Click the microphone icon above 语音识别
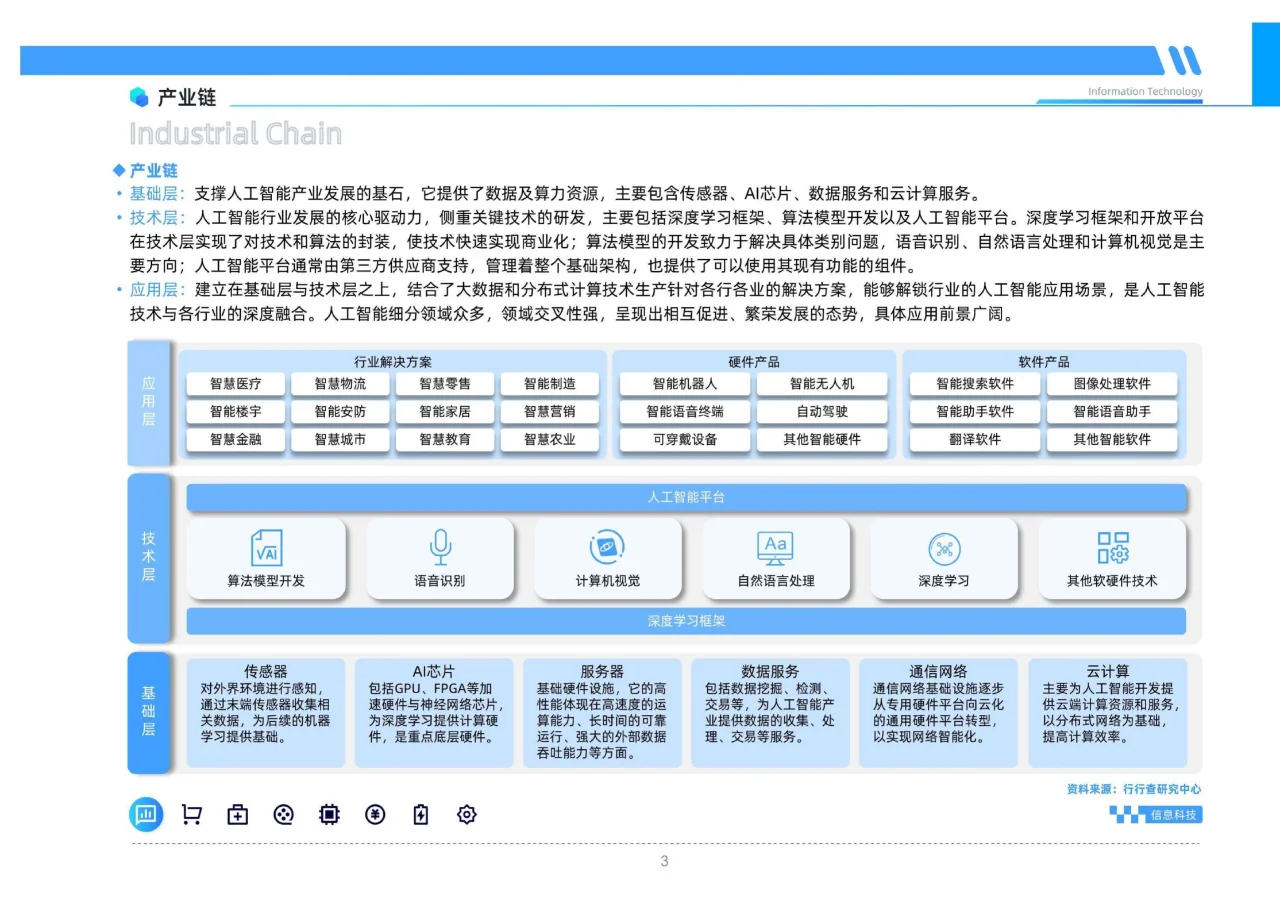Image resolution: width=1280 pixels, height=905 pixels. point(440,548)
